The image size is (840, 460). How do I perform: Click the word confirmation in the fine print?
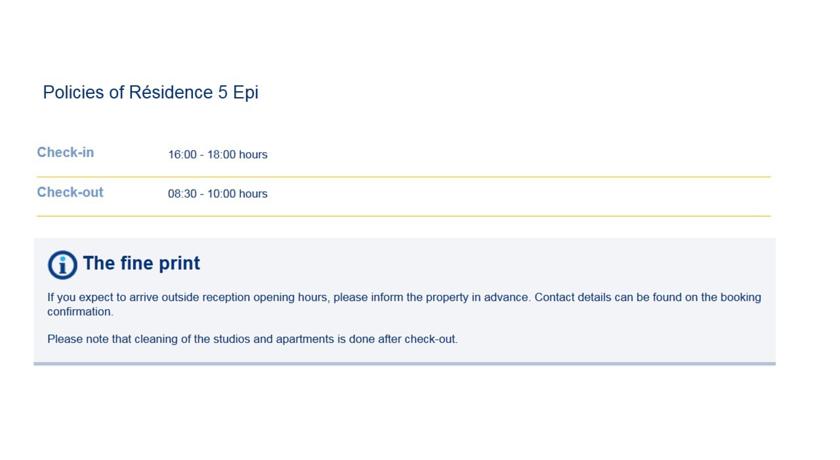coord(80,312)
